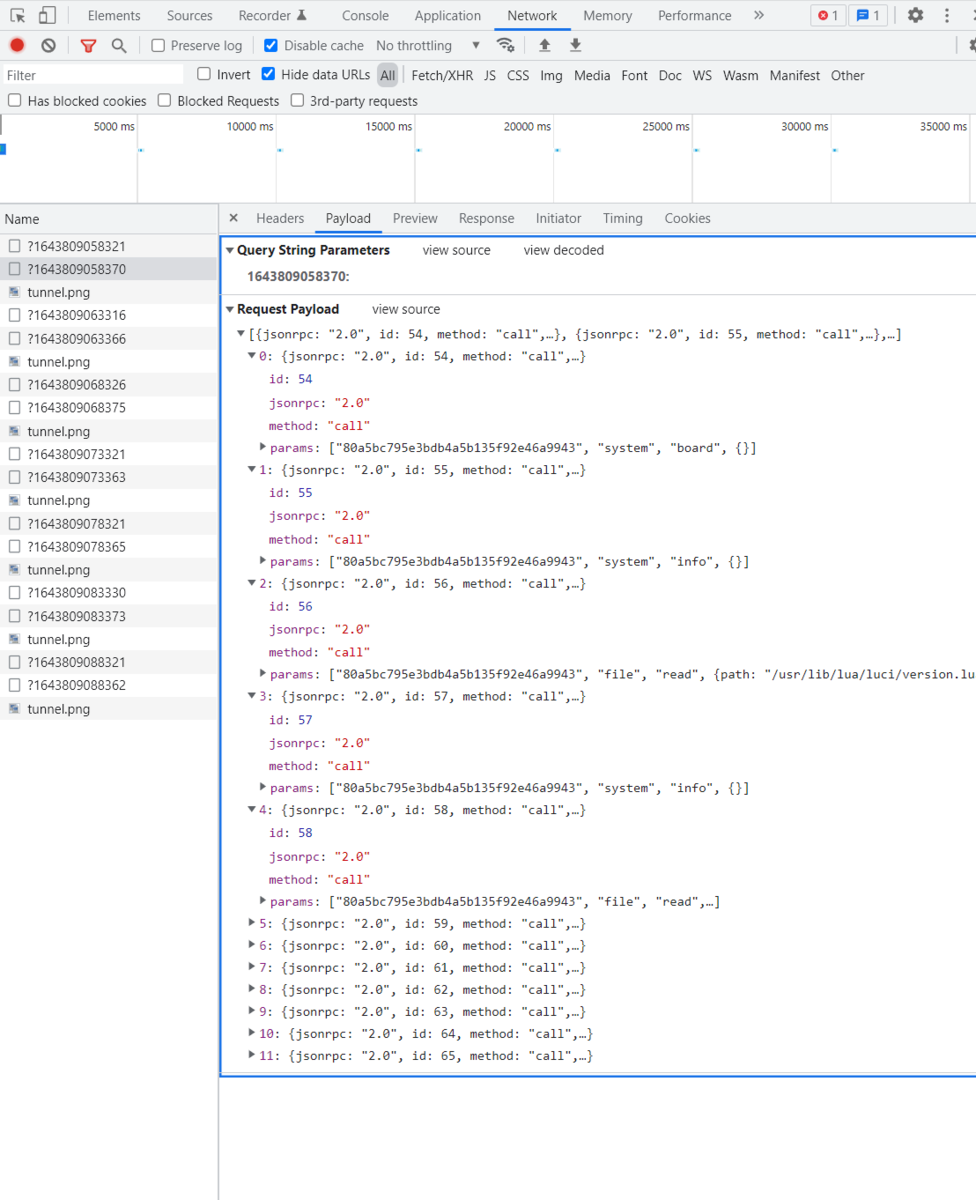This screenshot has height=1200, width=976.
Task: Switch to the Application panel
Action: [x=447, y=15]
